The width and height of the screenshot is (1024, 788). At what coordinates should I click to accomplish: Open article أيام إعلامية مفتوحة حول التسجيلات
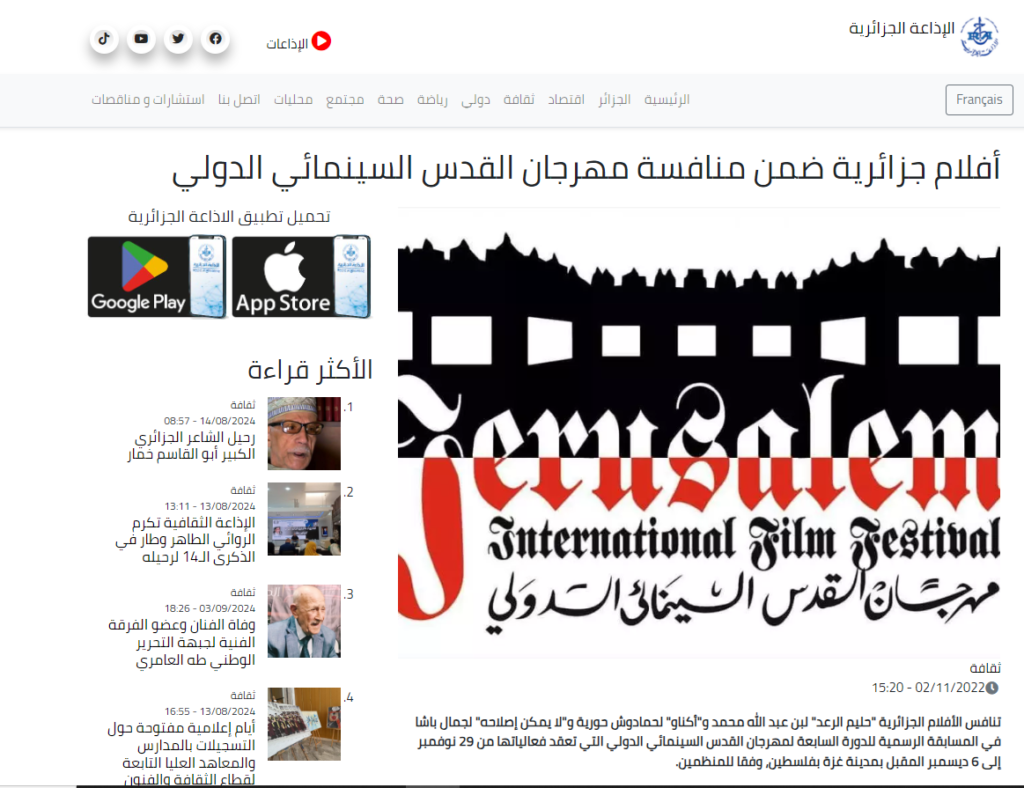[182, 753]
